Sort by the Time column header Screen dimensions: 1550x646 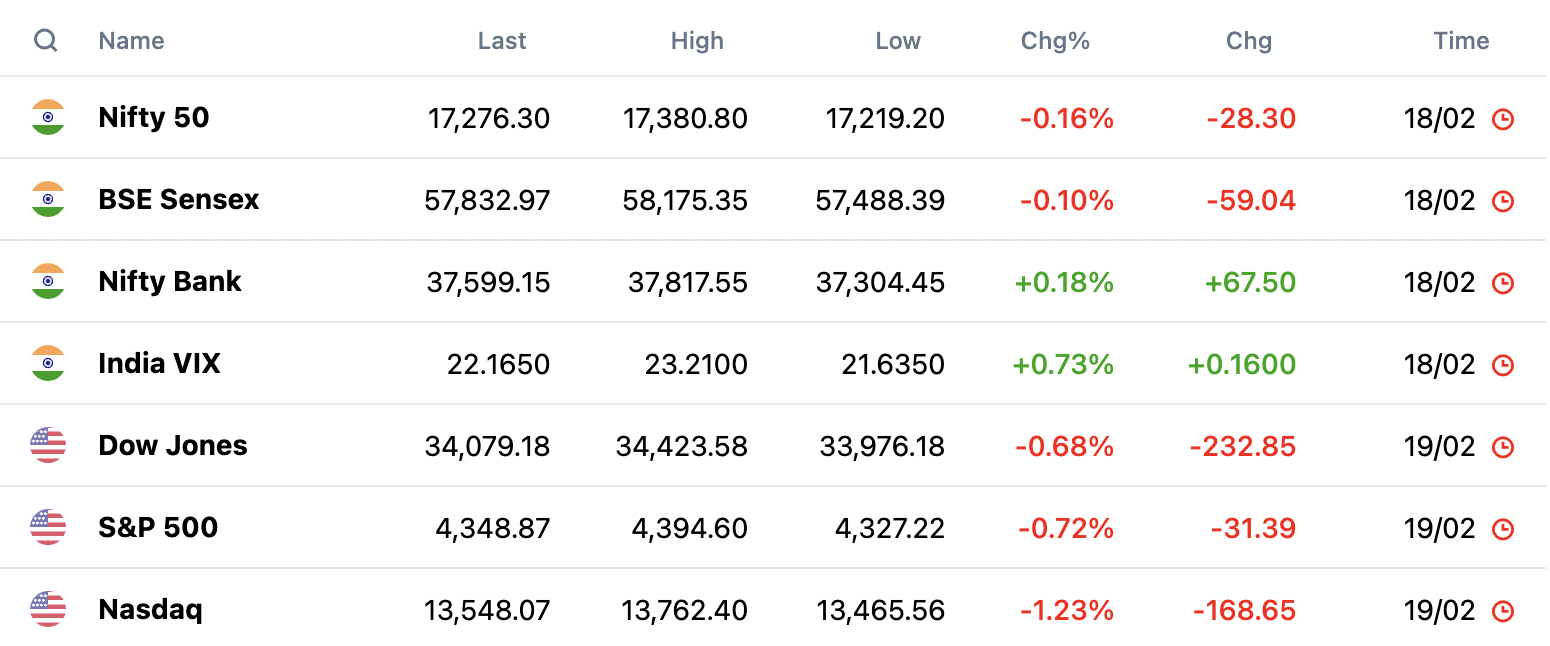(x=1461, y=41)
